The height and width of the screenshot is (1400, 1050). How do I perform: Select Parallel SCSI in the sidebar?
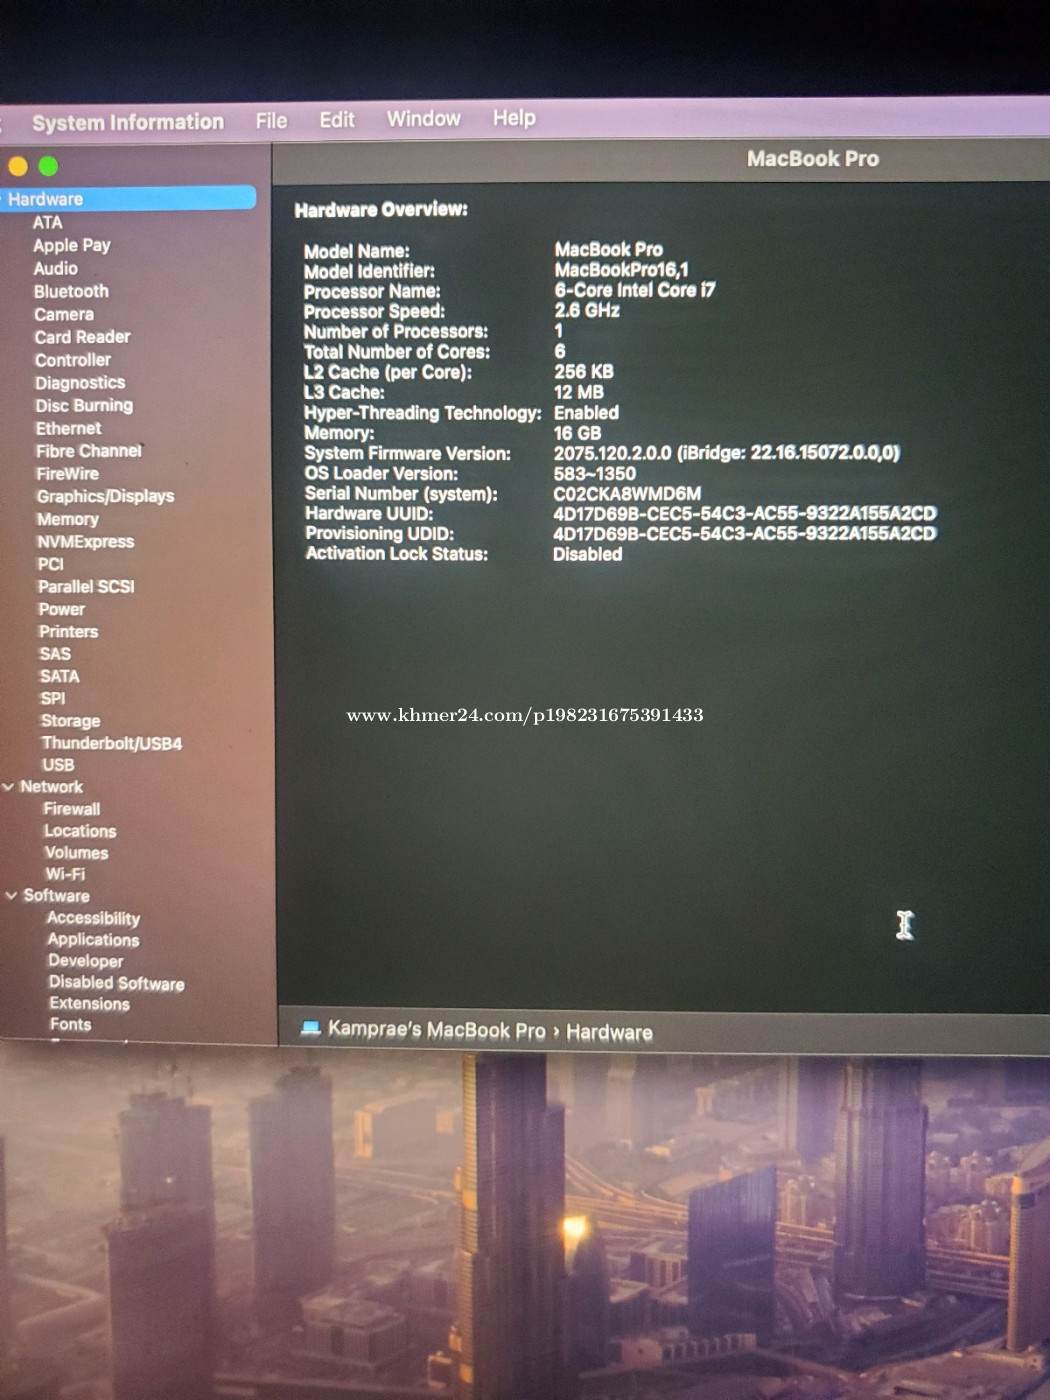(x=86, y=587)
